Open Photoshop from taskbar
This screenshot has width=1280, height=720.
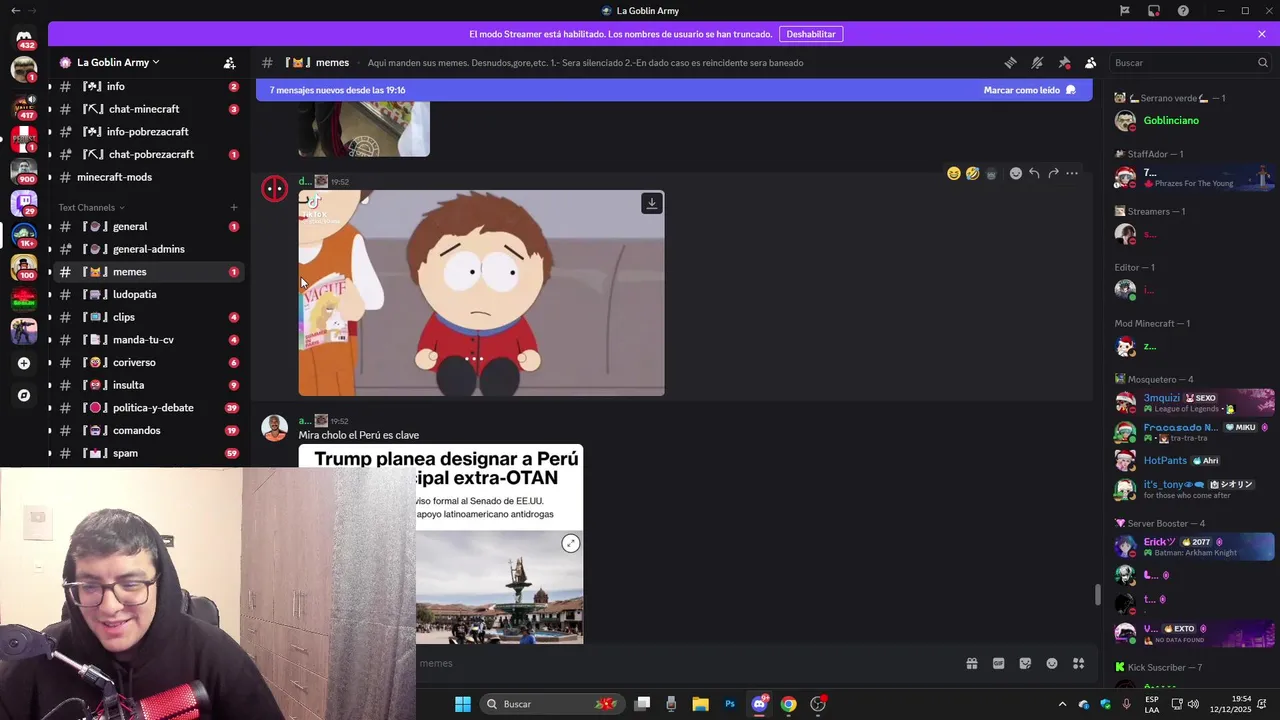[x=730, y=704]
